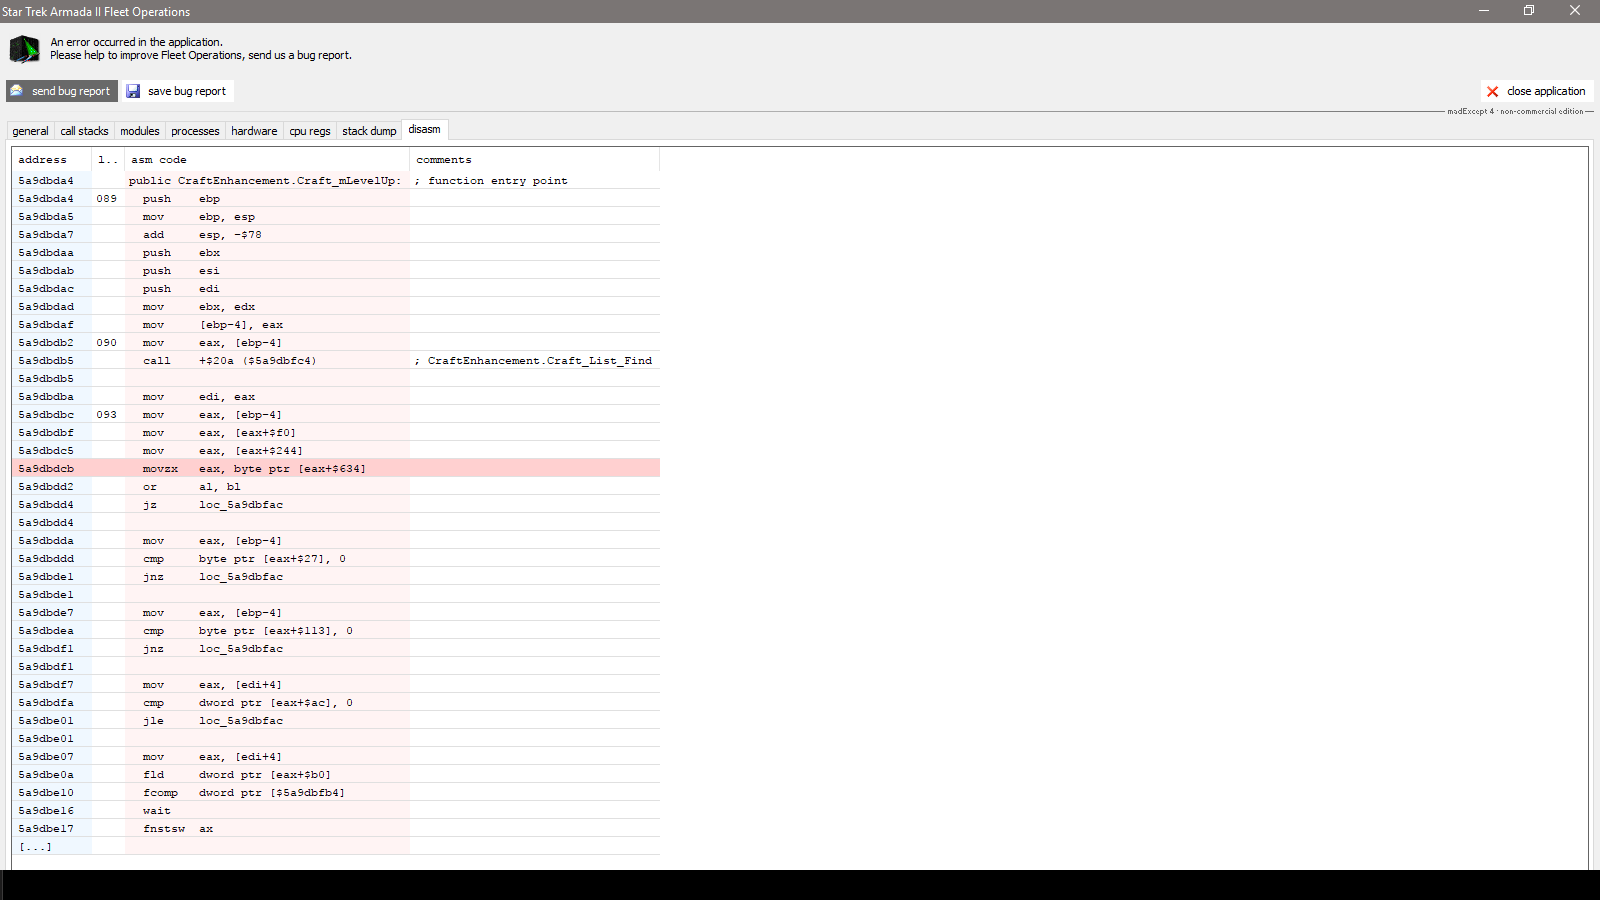Click the comments column header
1600x900 pixels.
(x=534, y=160)
